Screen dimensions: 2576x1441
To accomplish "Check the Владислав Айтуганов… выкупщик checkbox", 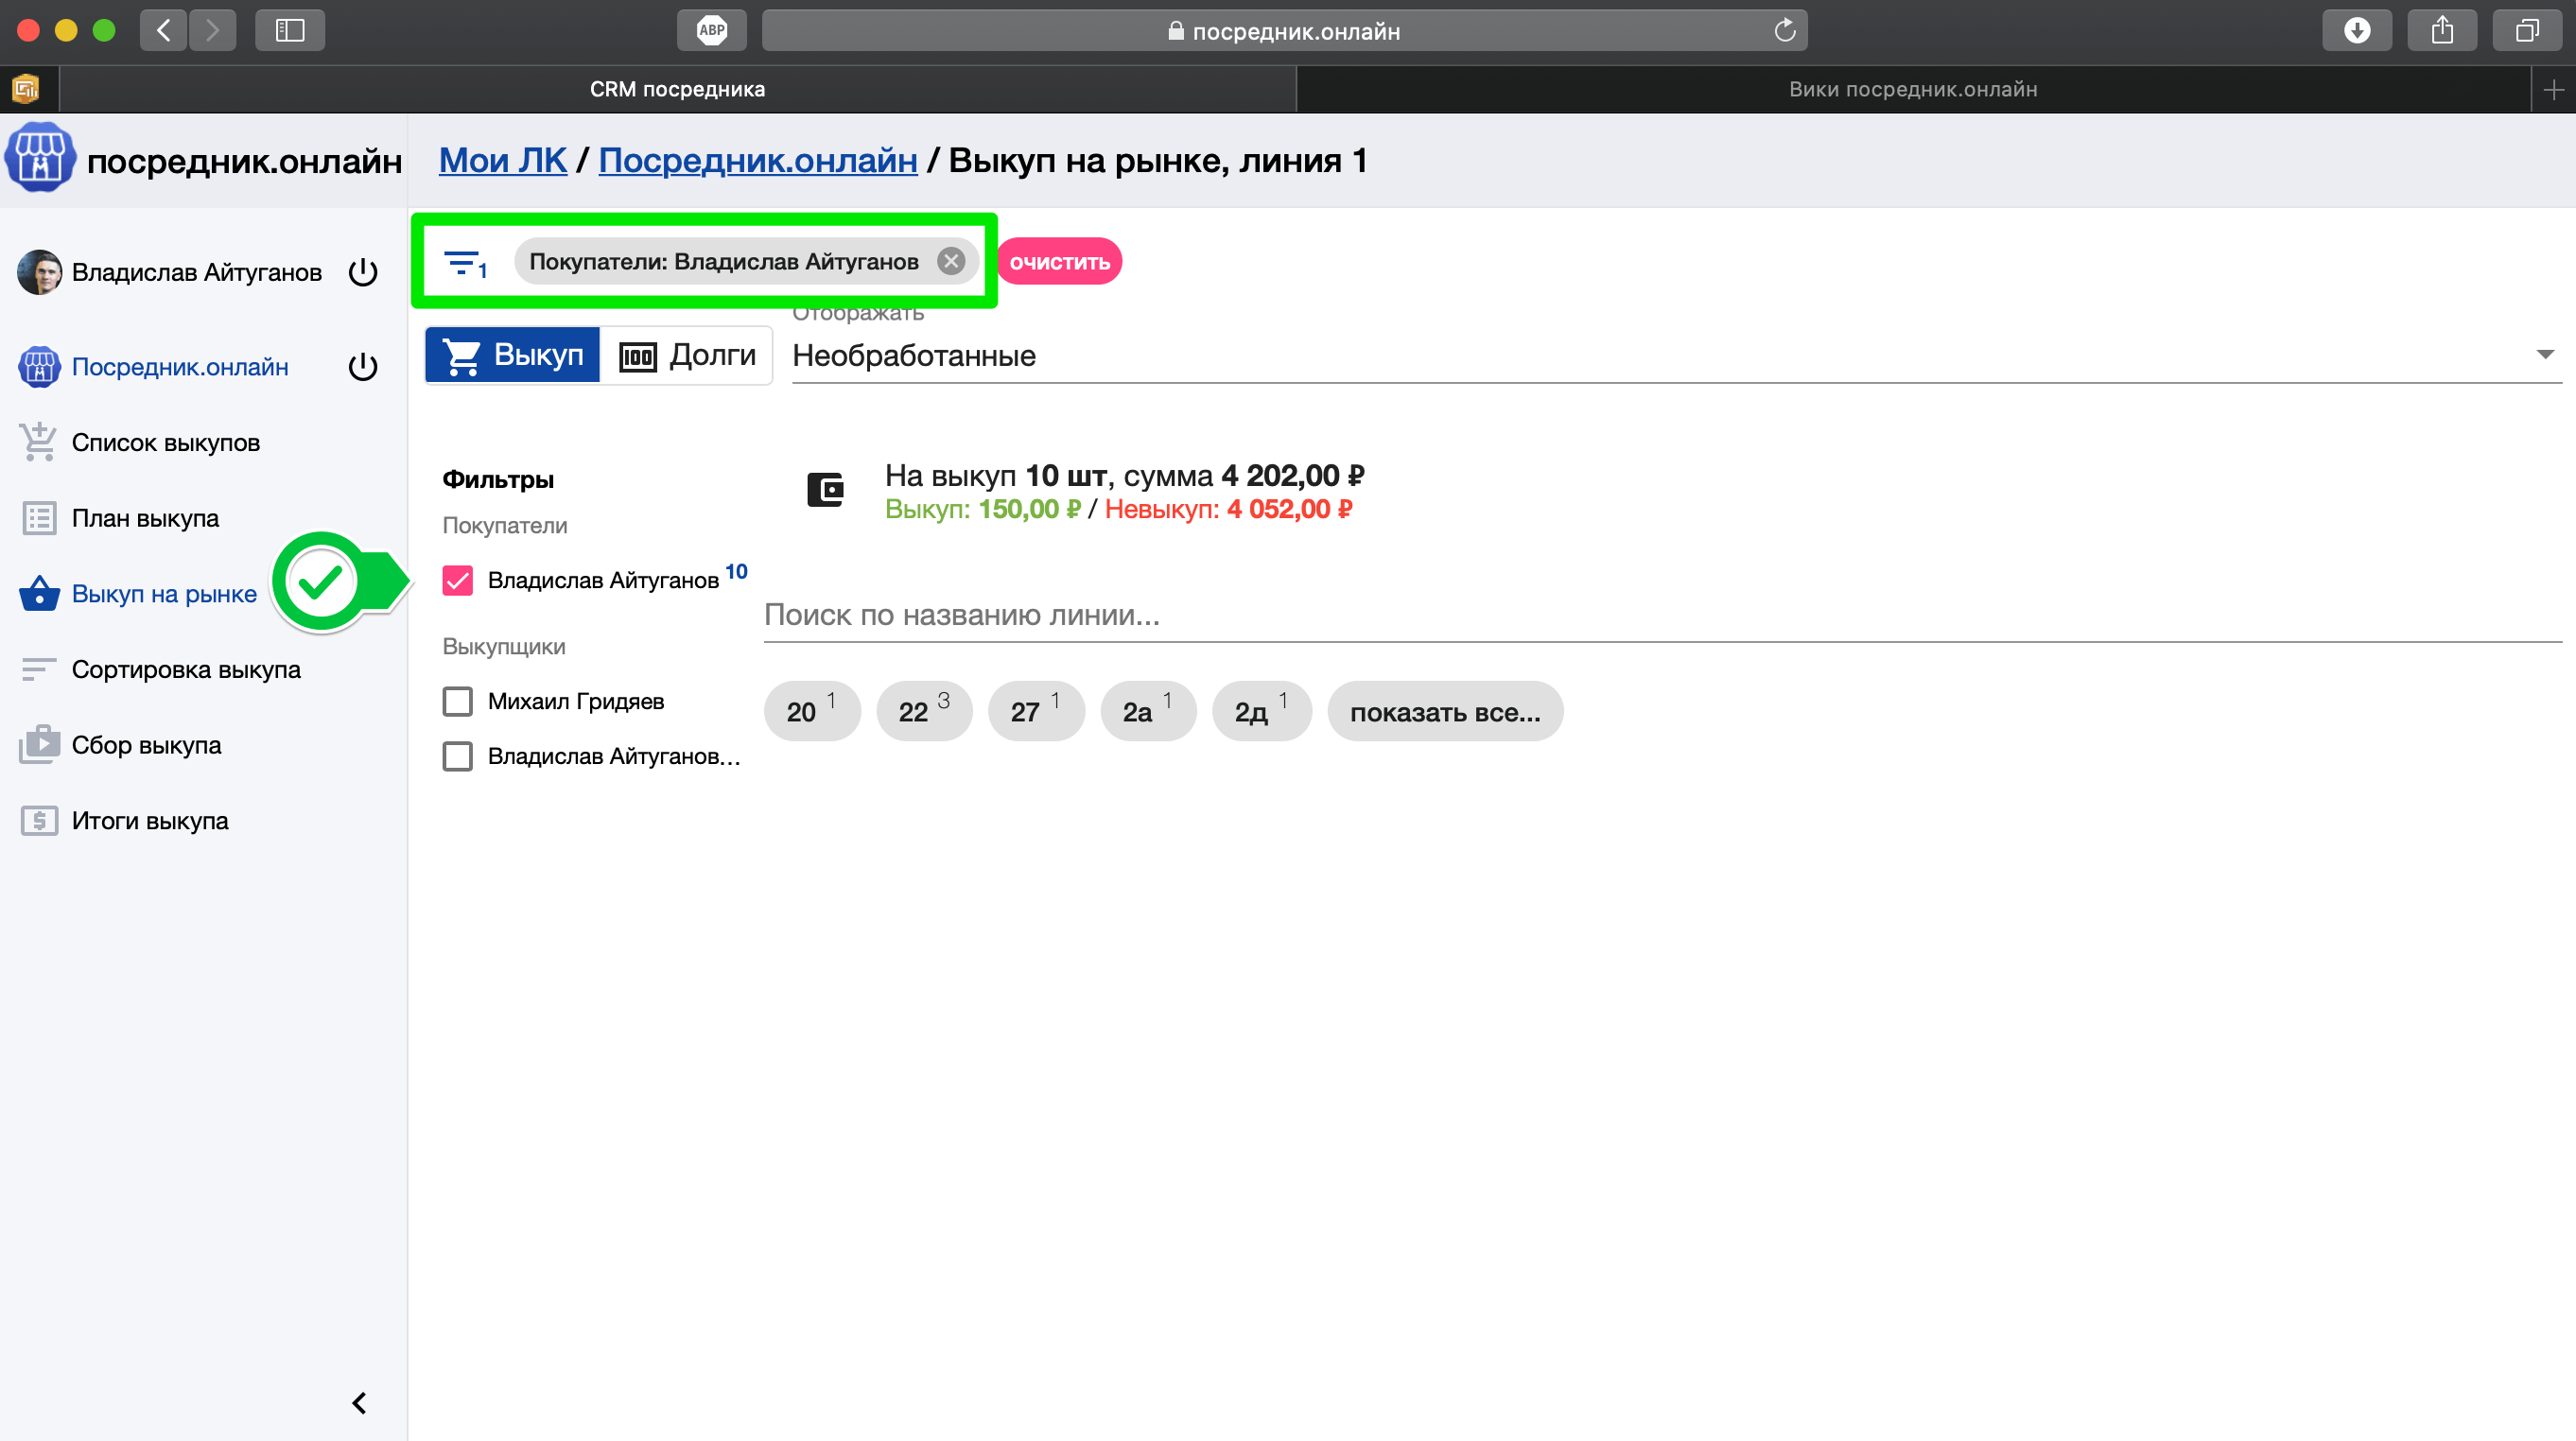I will tap(458, 757).
